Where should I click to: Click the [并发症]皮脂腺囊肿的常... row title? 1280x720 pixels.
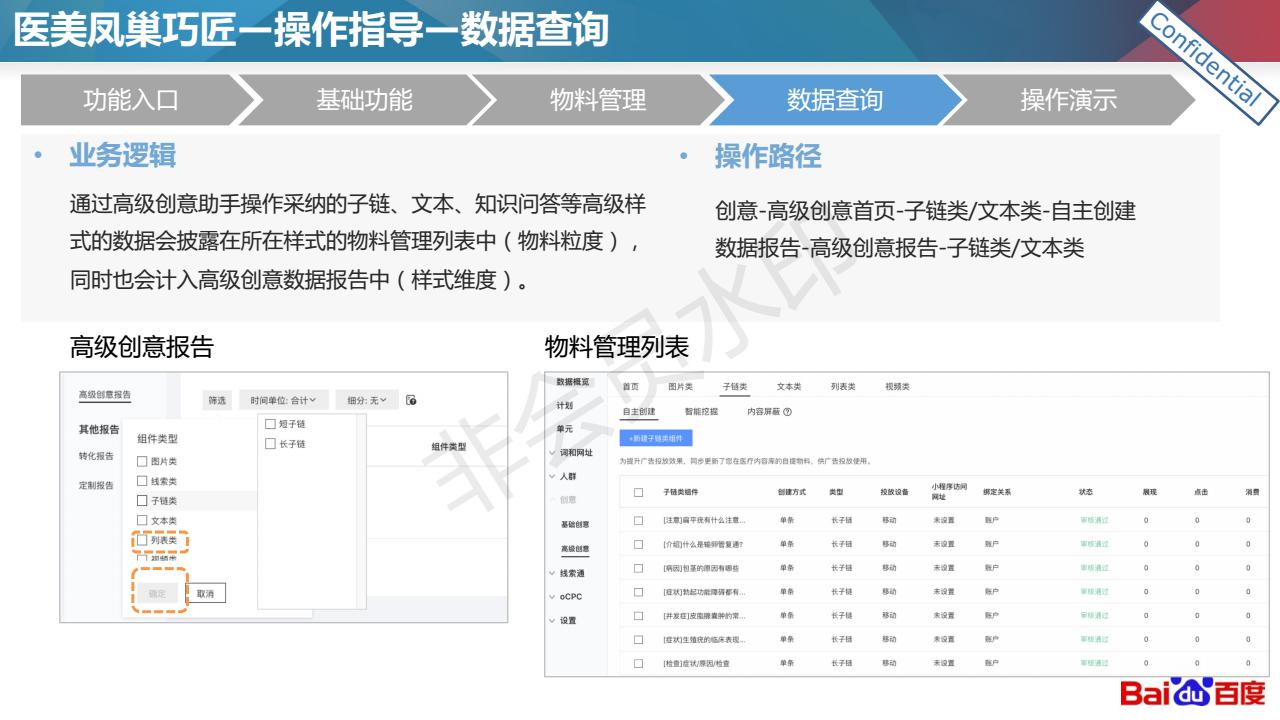(x=704, y=615)
